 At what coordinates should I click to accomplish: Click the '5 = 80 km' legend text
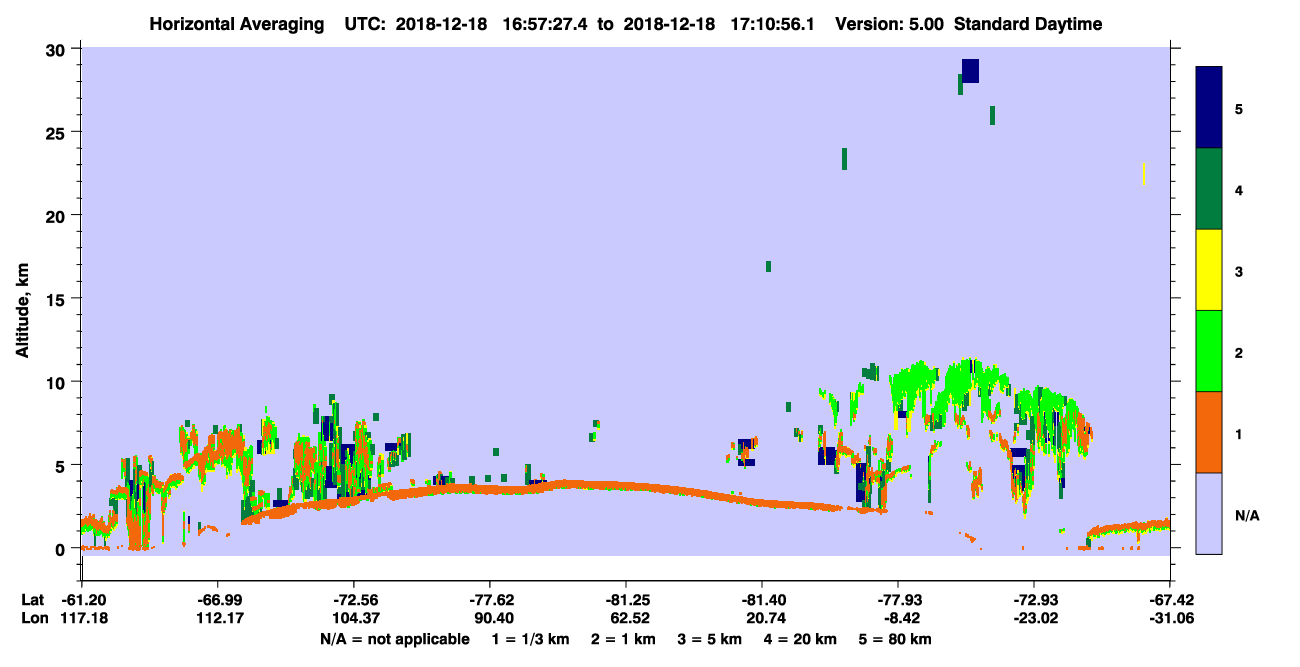point(895,639)
